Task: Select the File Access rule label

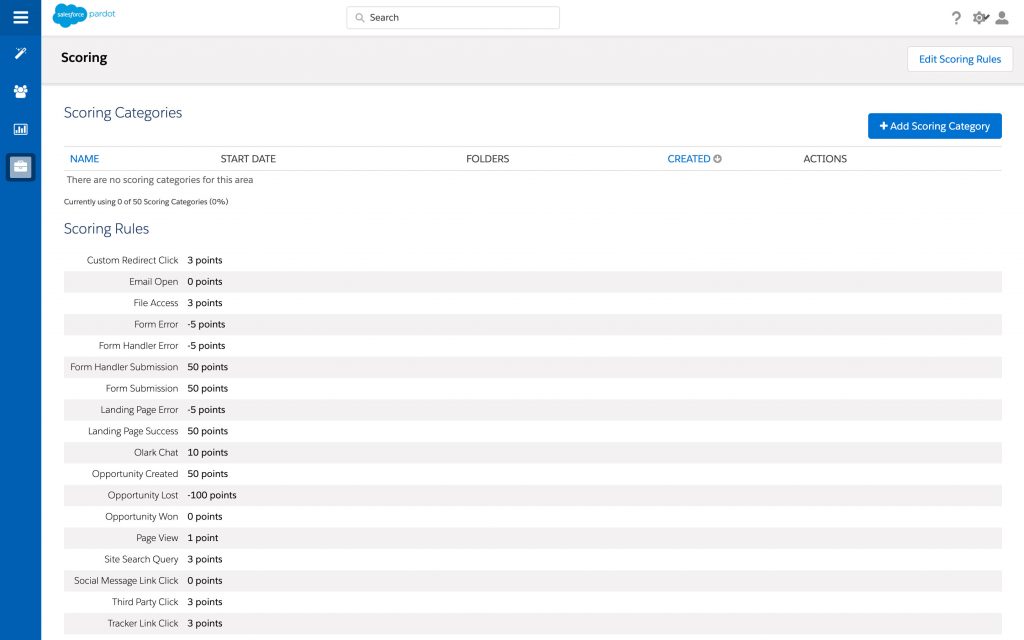Action: pyautogui.click(x=155, y=303)
